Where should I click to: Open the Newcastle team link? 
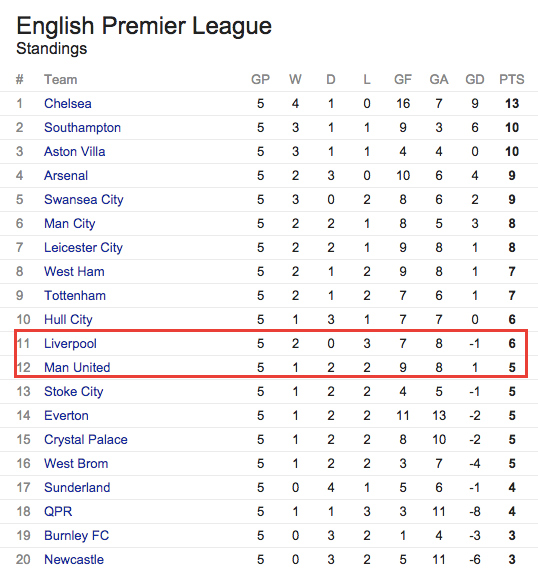click(x=74, y=559)
